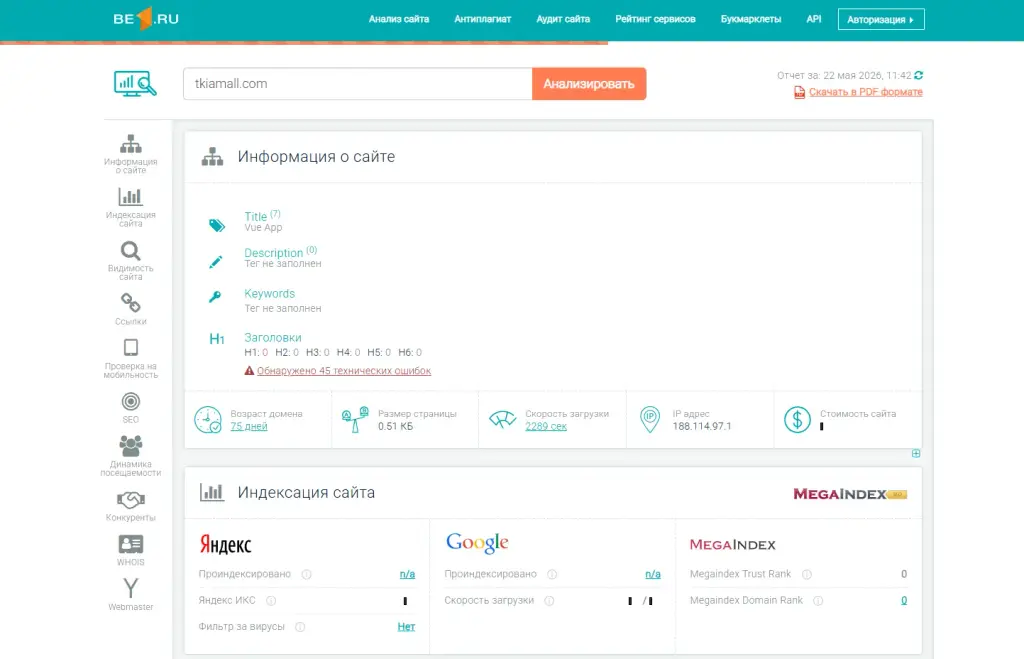The height and width of the screenshot is (659, 1024).
Task: Click the Google logo
Action: click(477, 543)
